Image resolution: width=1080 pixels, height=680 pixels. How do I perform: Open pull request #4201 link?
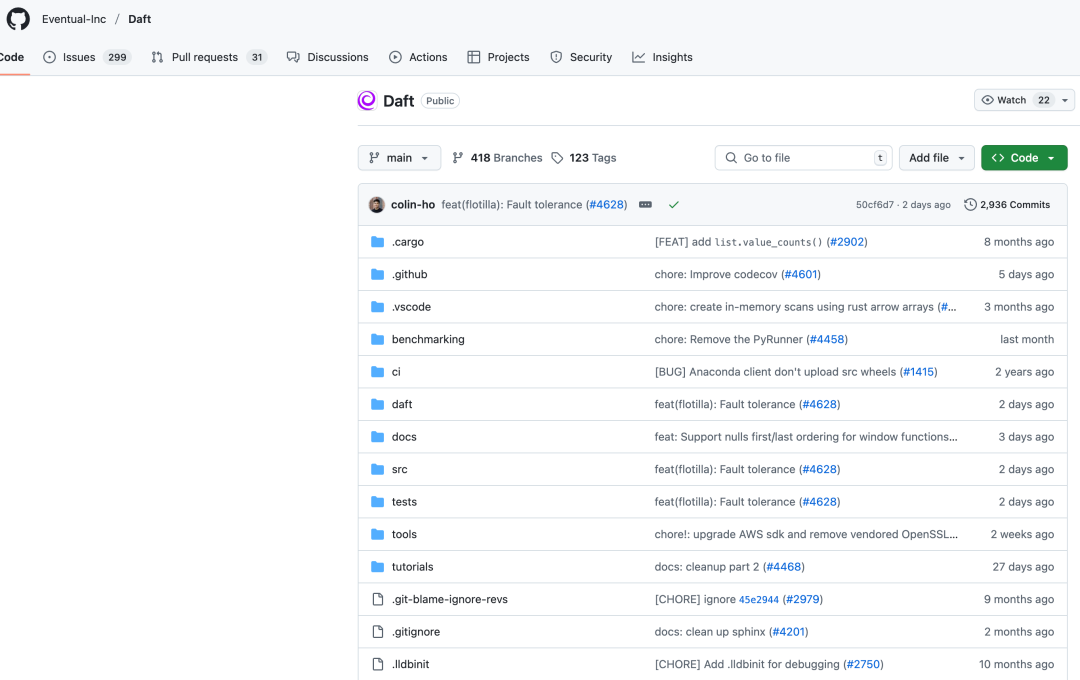click(x=788, y=632)
